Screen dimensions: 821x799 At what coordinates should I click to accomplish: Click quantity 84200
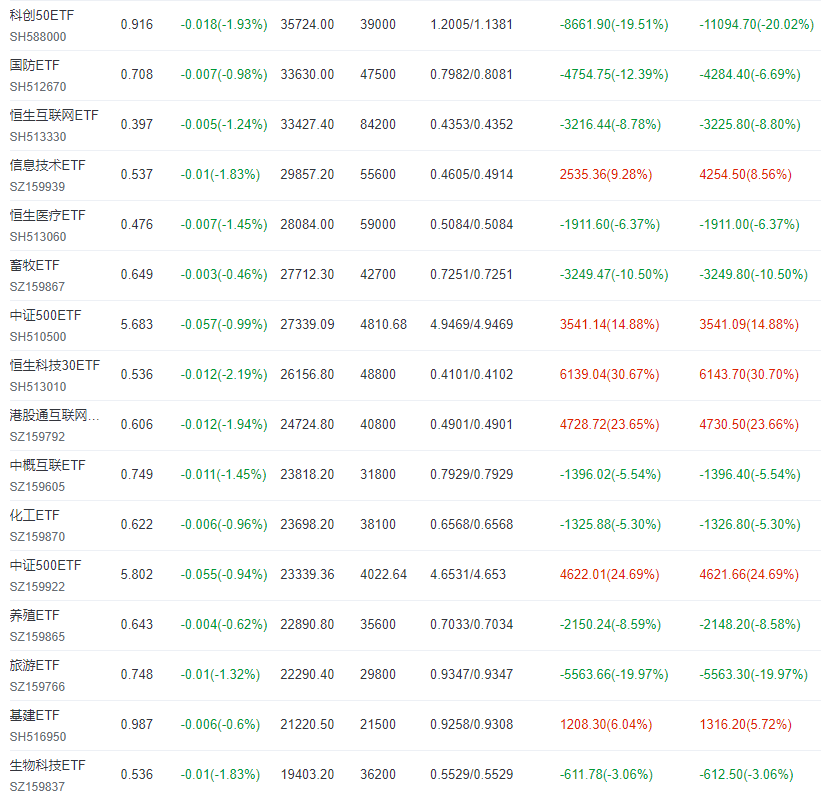click(378, 125)
